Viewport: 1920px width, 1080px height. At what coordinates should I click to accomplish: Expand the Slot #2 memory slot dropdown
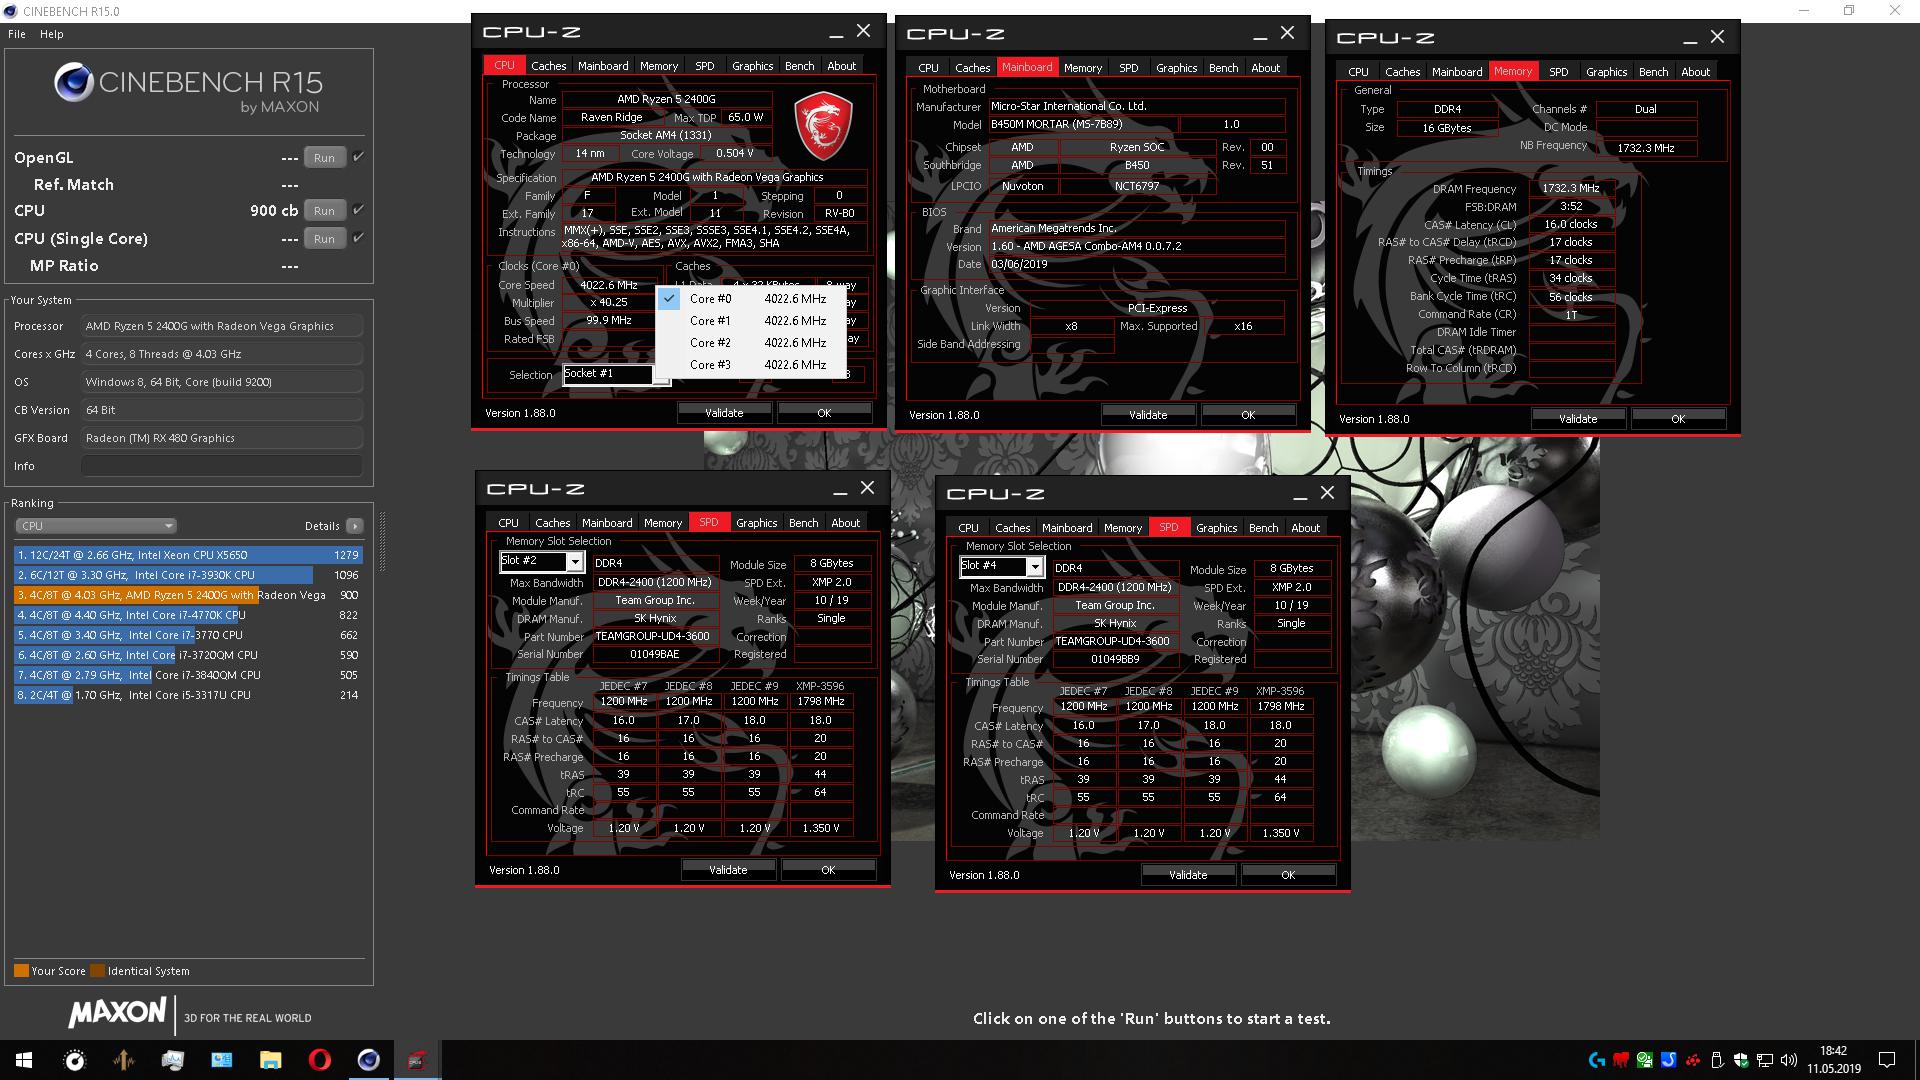tap(574, 563)
